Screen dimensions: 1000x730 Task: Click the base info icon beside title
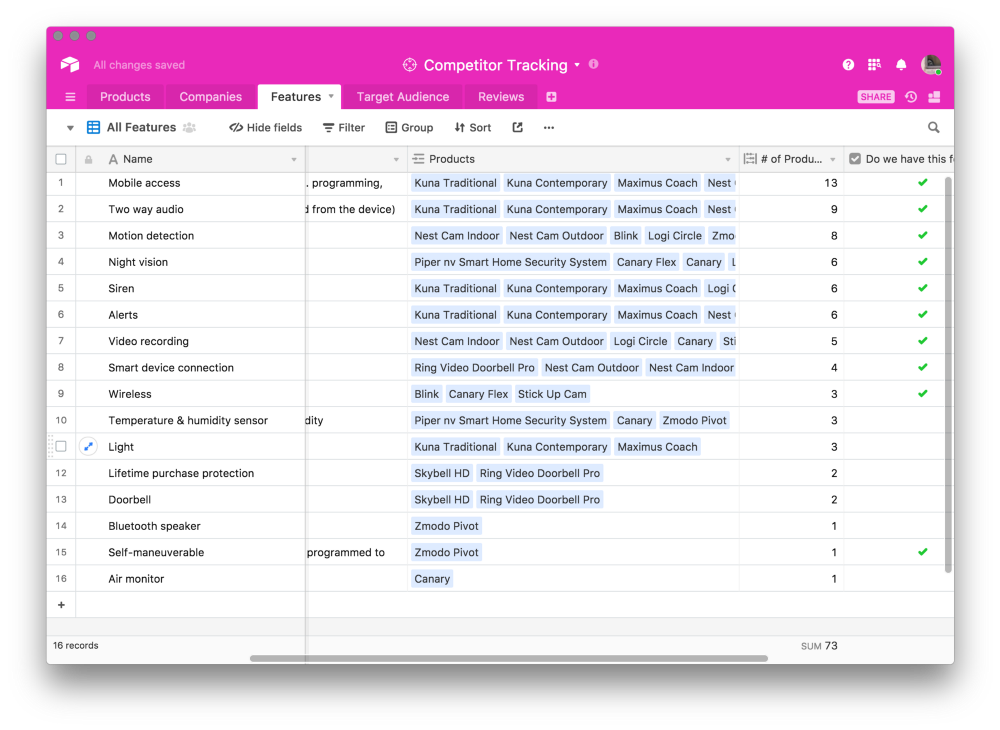point(594,64)
